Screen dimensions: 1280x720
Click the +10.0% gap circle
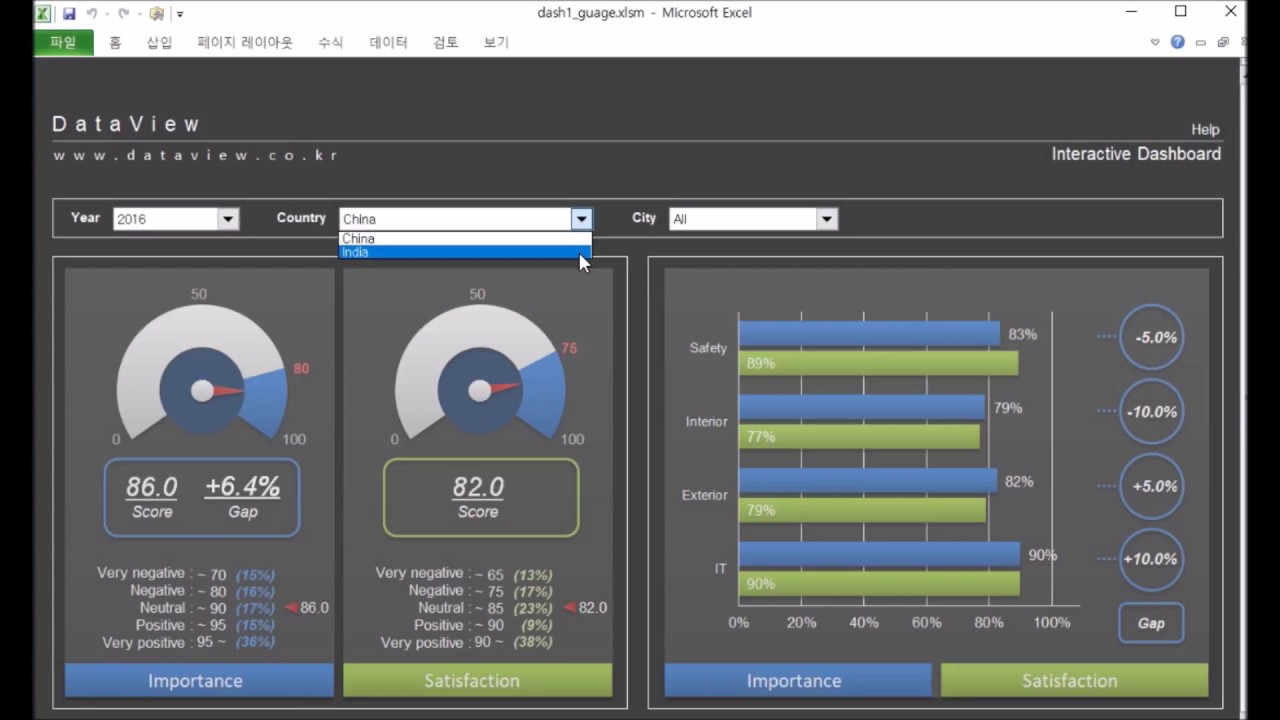1152,560
